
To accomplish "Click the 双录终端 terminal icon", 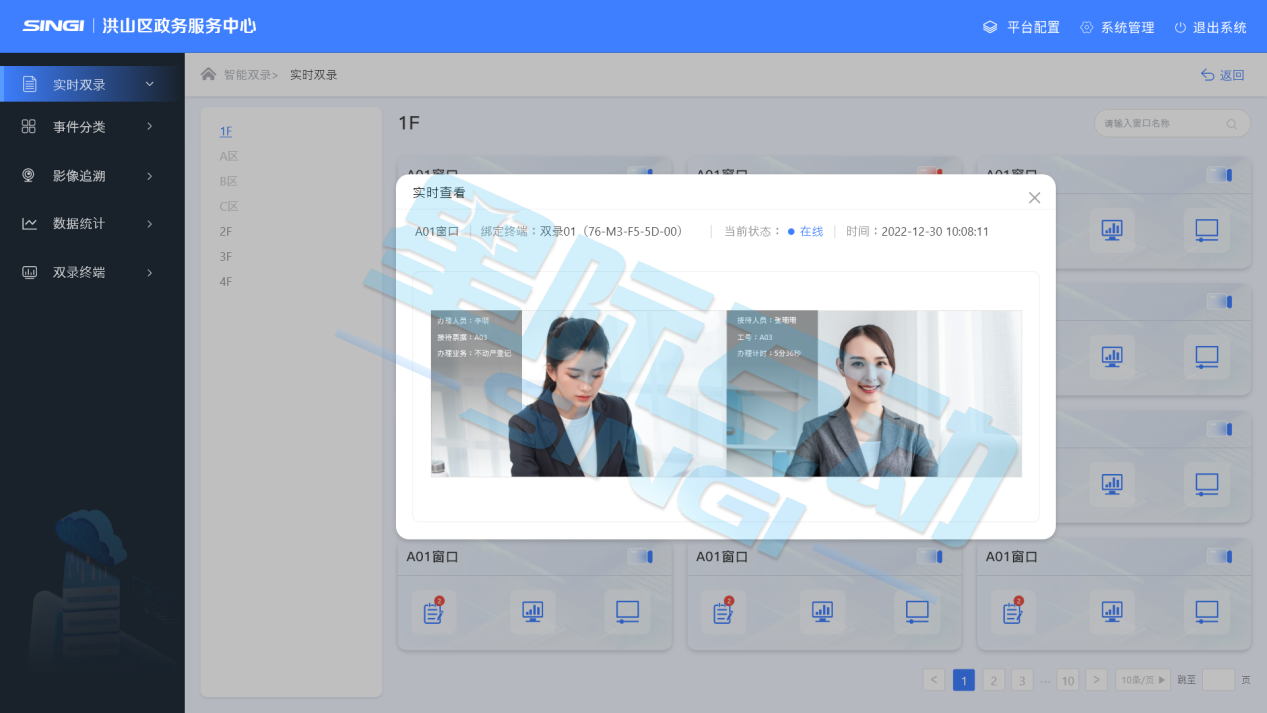I will tap(29, 272).
